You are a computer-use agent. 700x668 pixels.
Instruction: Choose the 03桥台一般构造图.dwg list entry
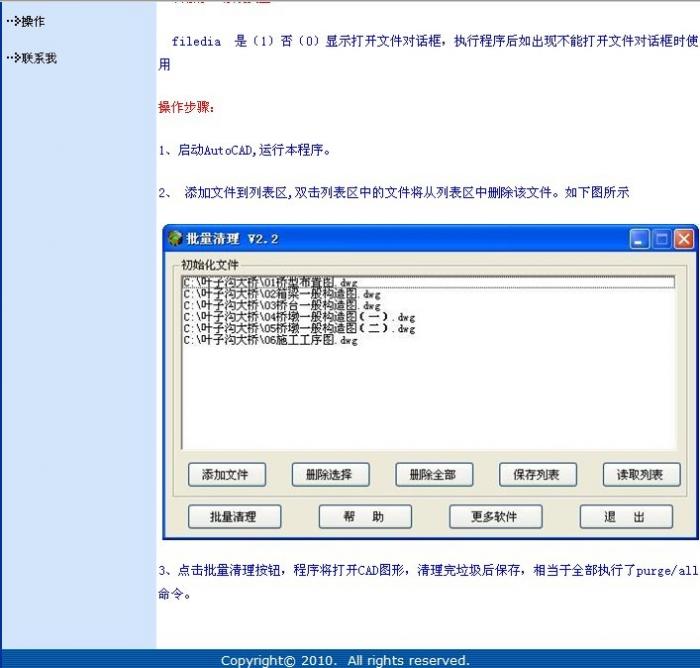click(x=282, y=306)
